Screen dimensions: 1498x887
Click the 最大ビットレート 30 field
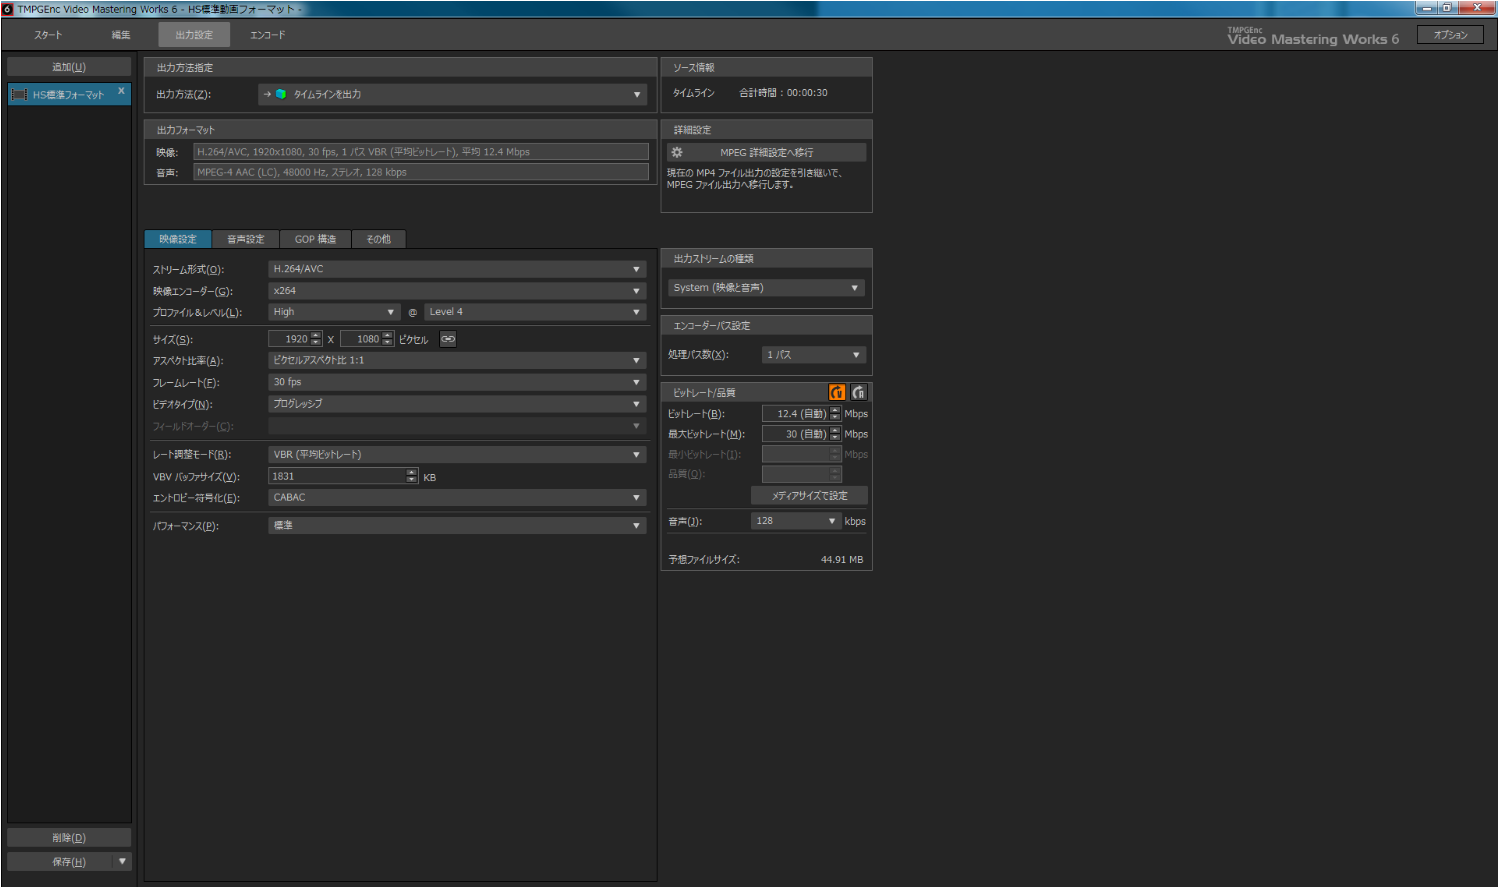point(796,434)
